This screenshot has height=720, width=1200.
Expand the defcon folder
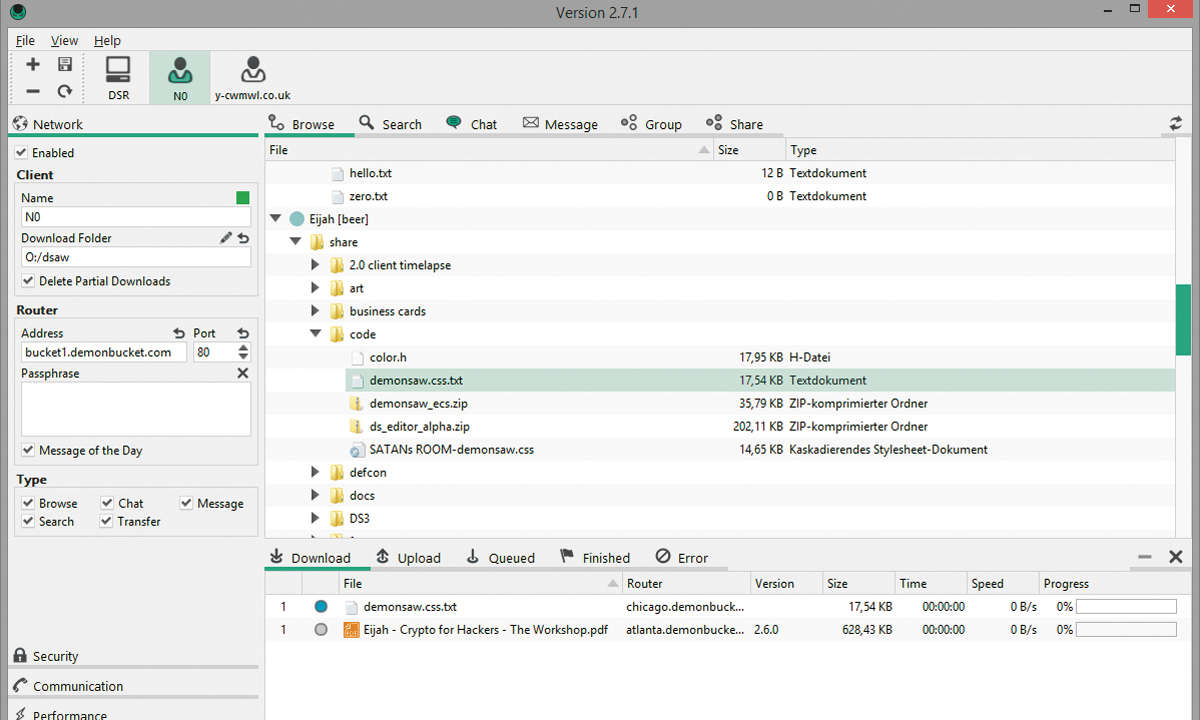click(315, 472)
